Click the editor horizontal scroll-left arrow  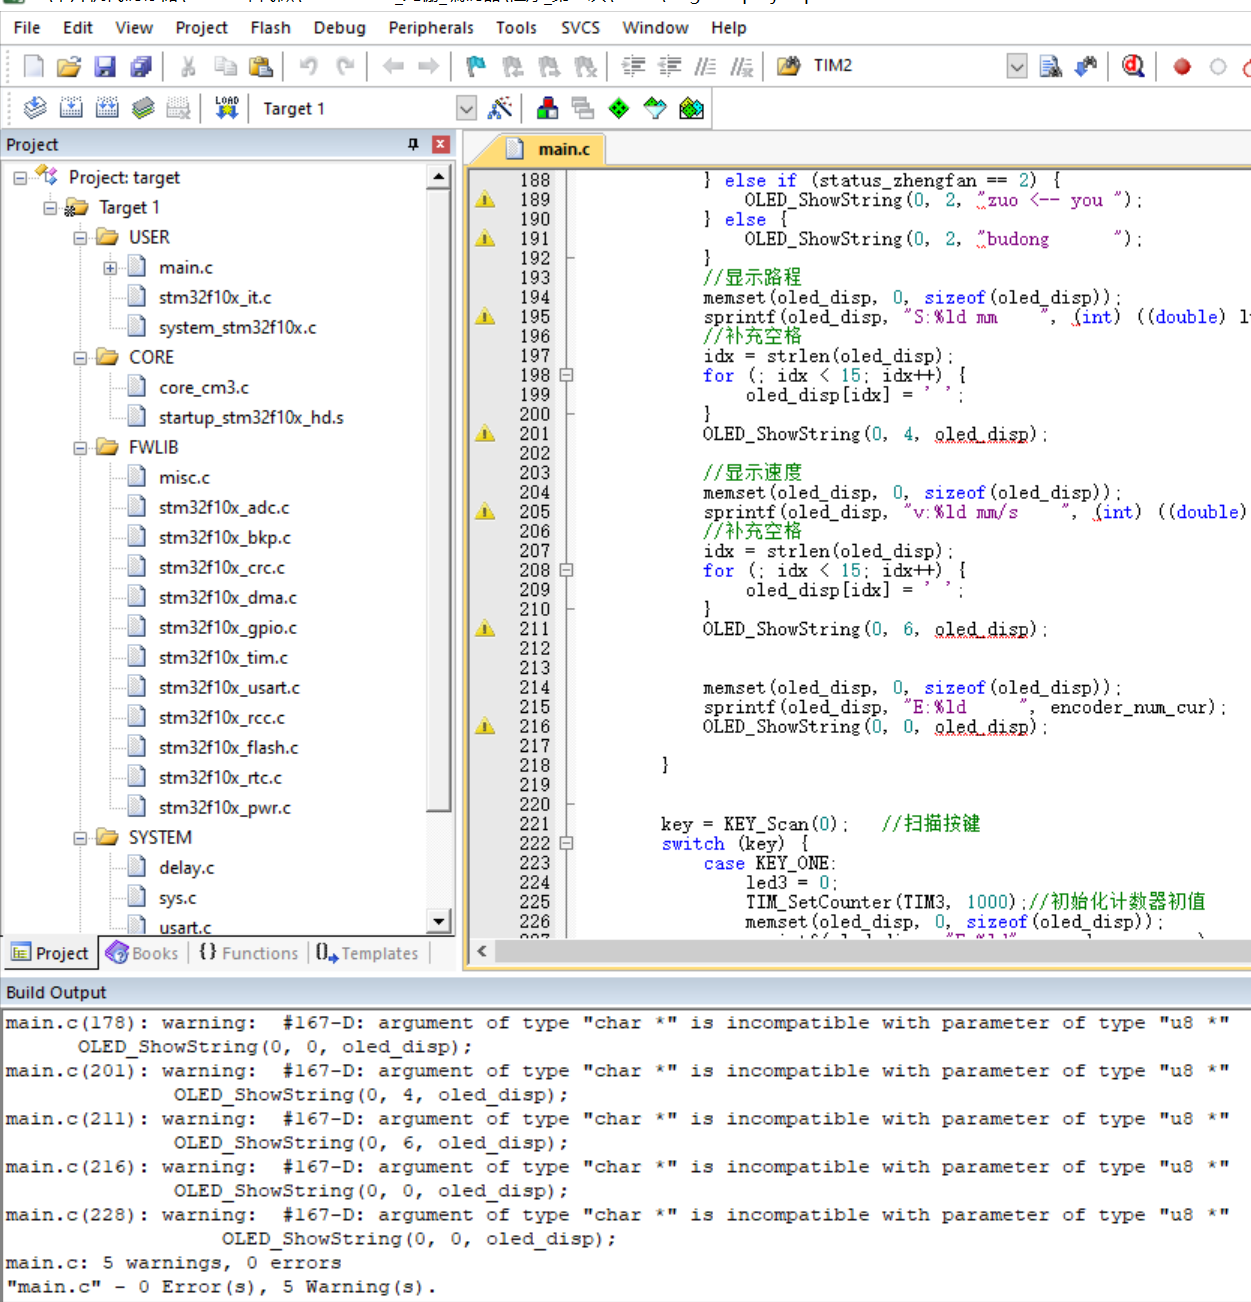click(x=482, y=951)
